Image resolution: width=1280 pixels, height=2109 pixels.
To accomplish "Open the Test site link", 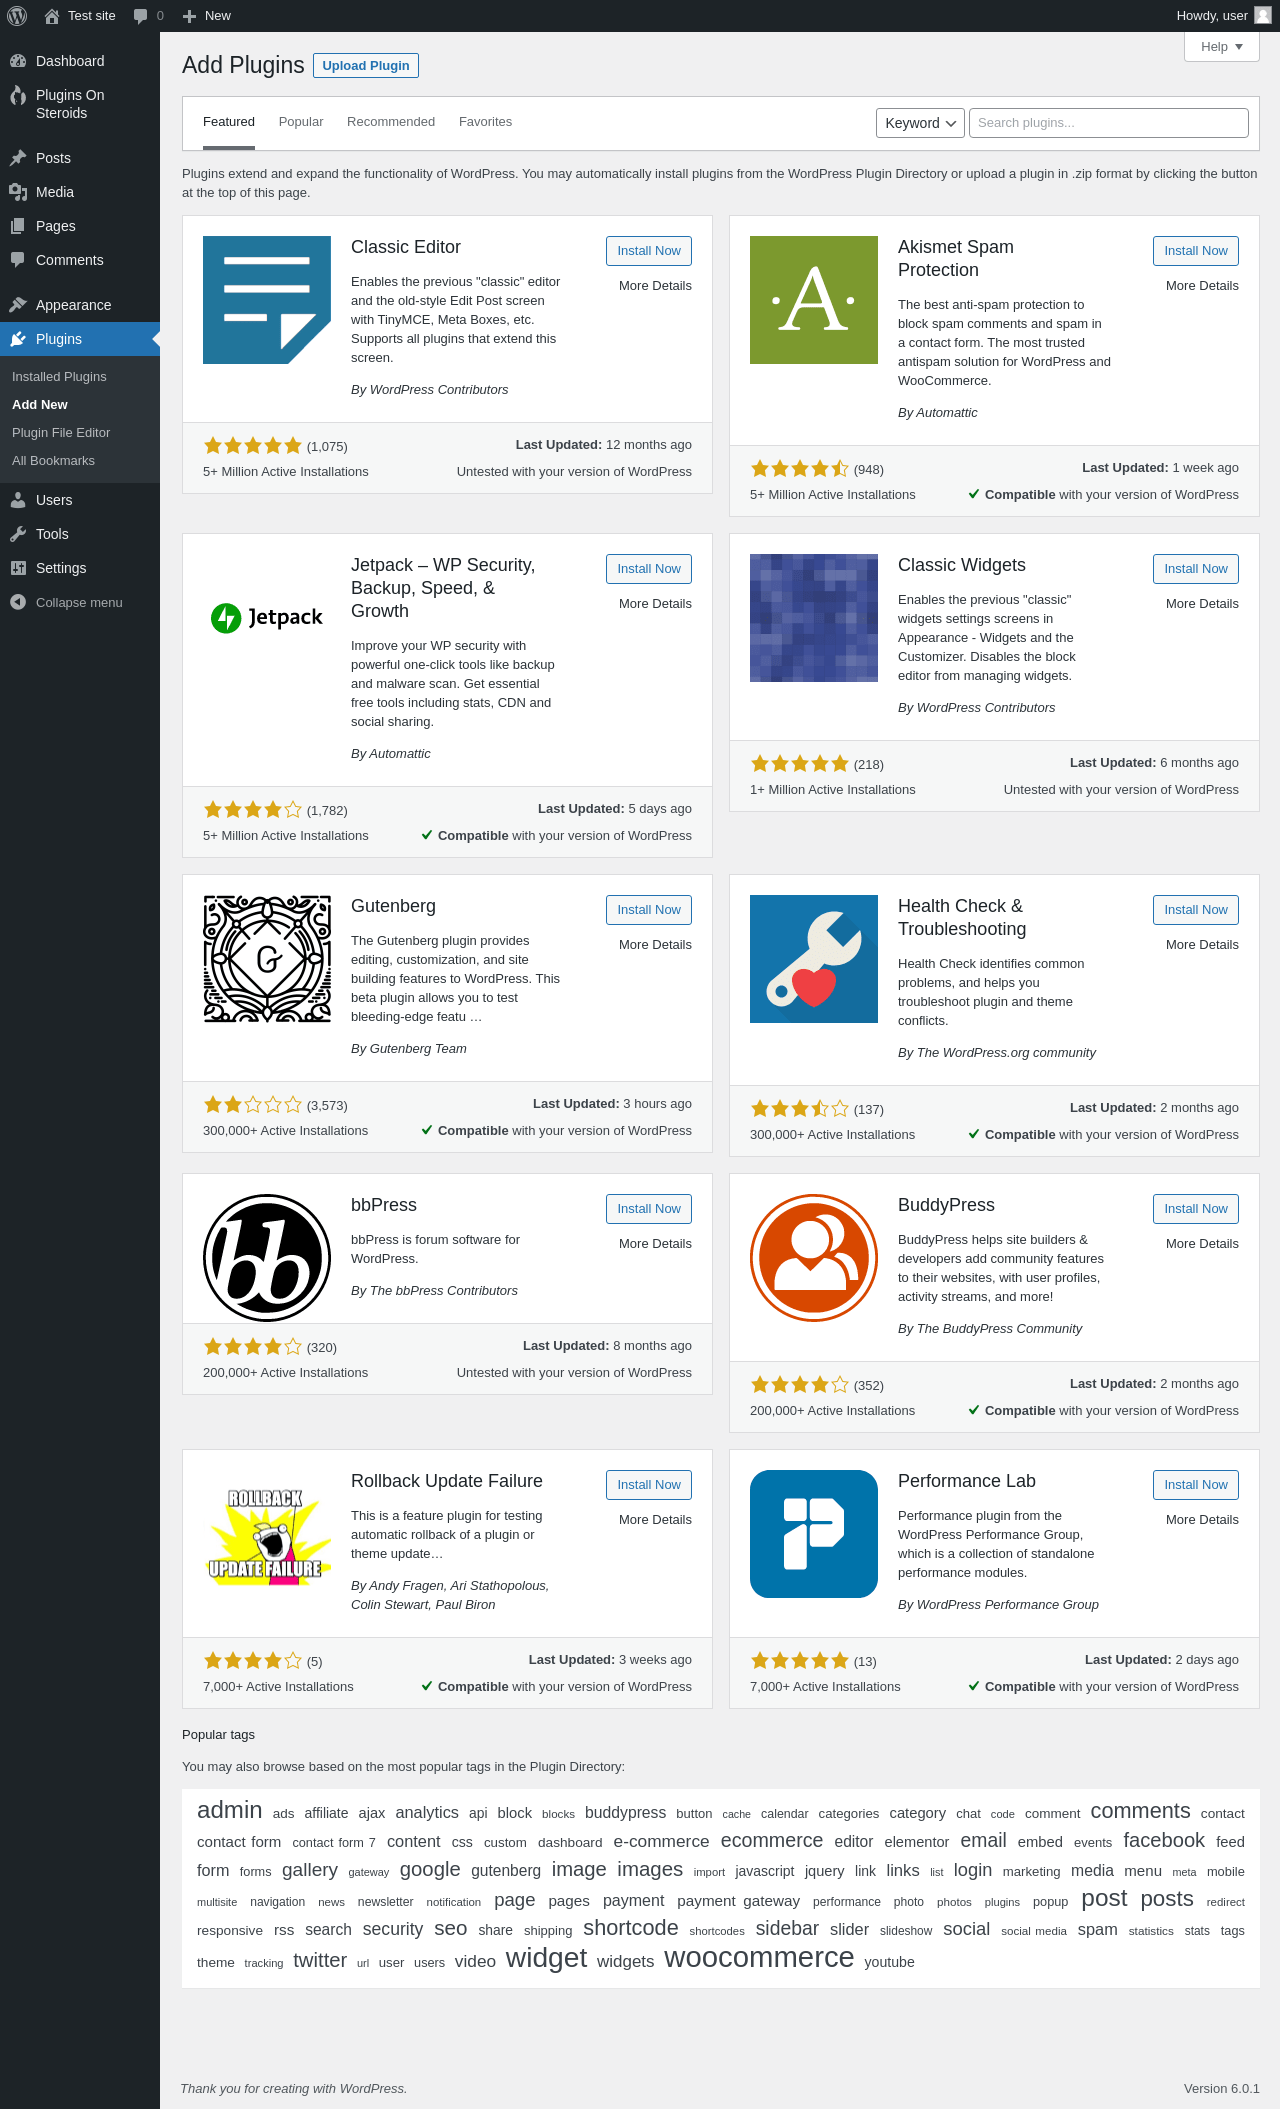I will tap(80, 16).
